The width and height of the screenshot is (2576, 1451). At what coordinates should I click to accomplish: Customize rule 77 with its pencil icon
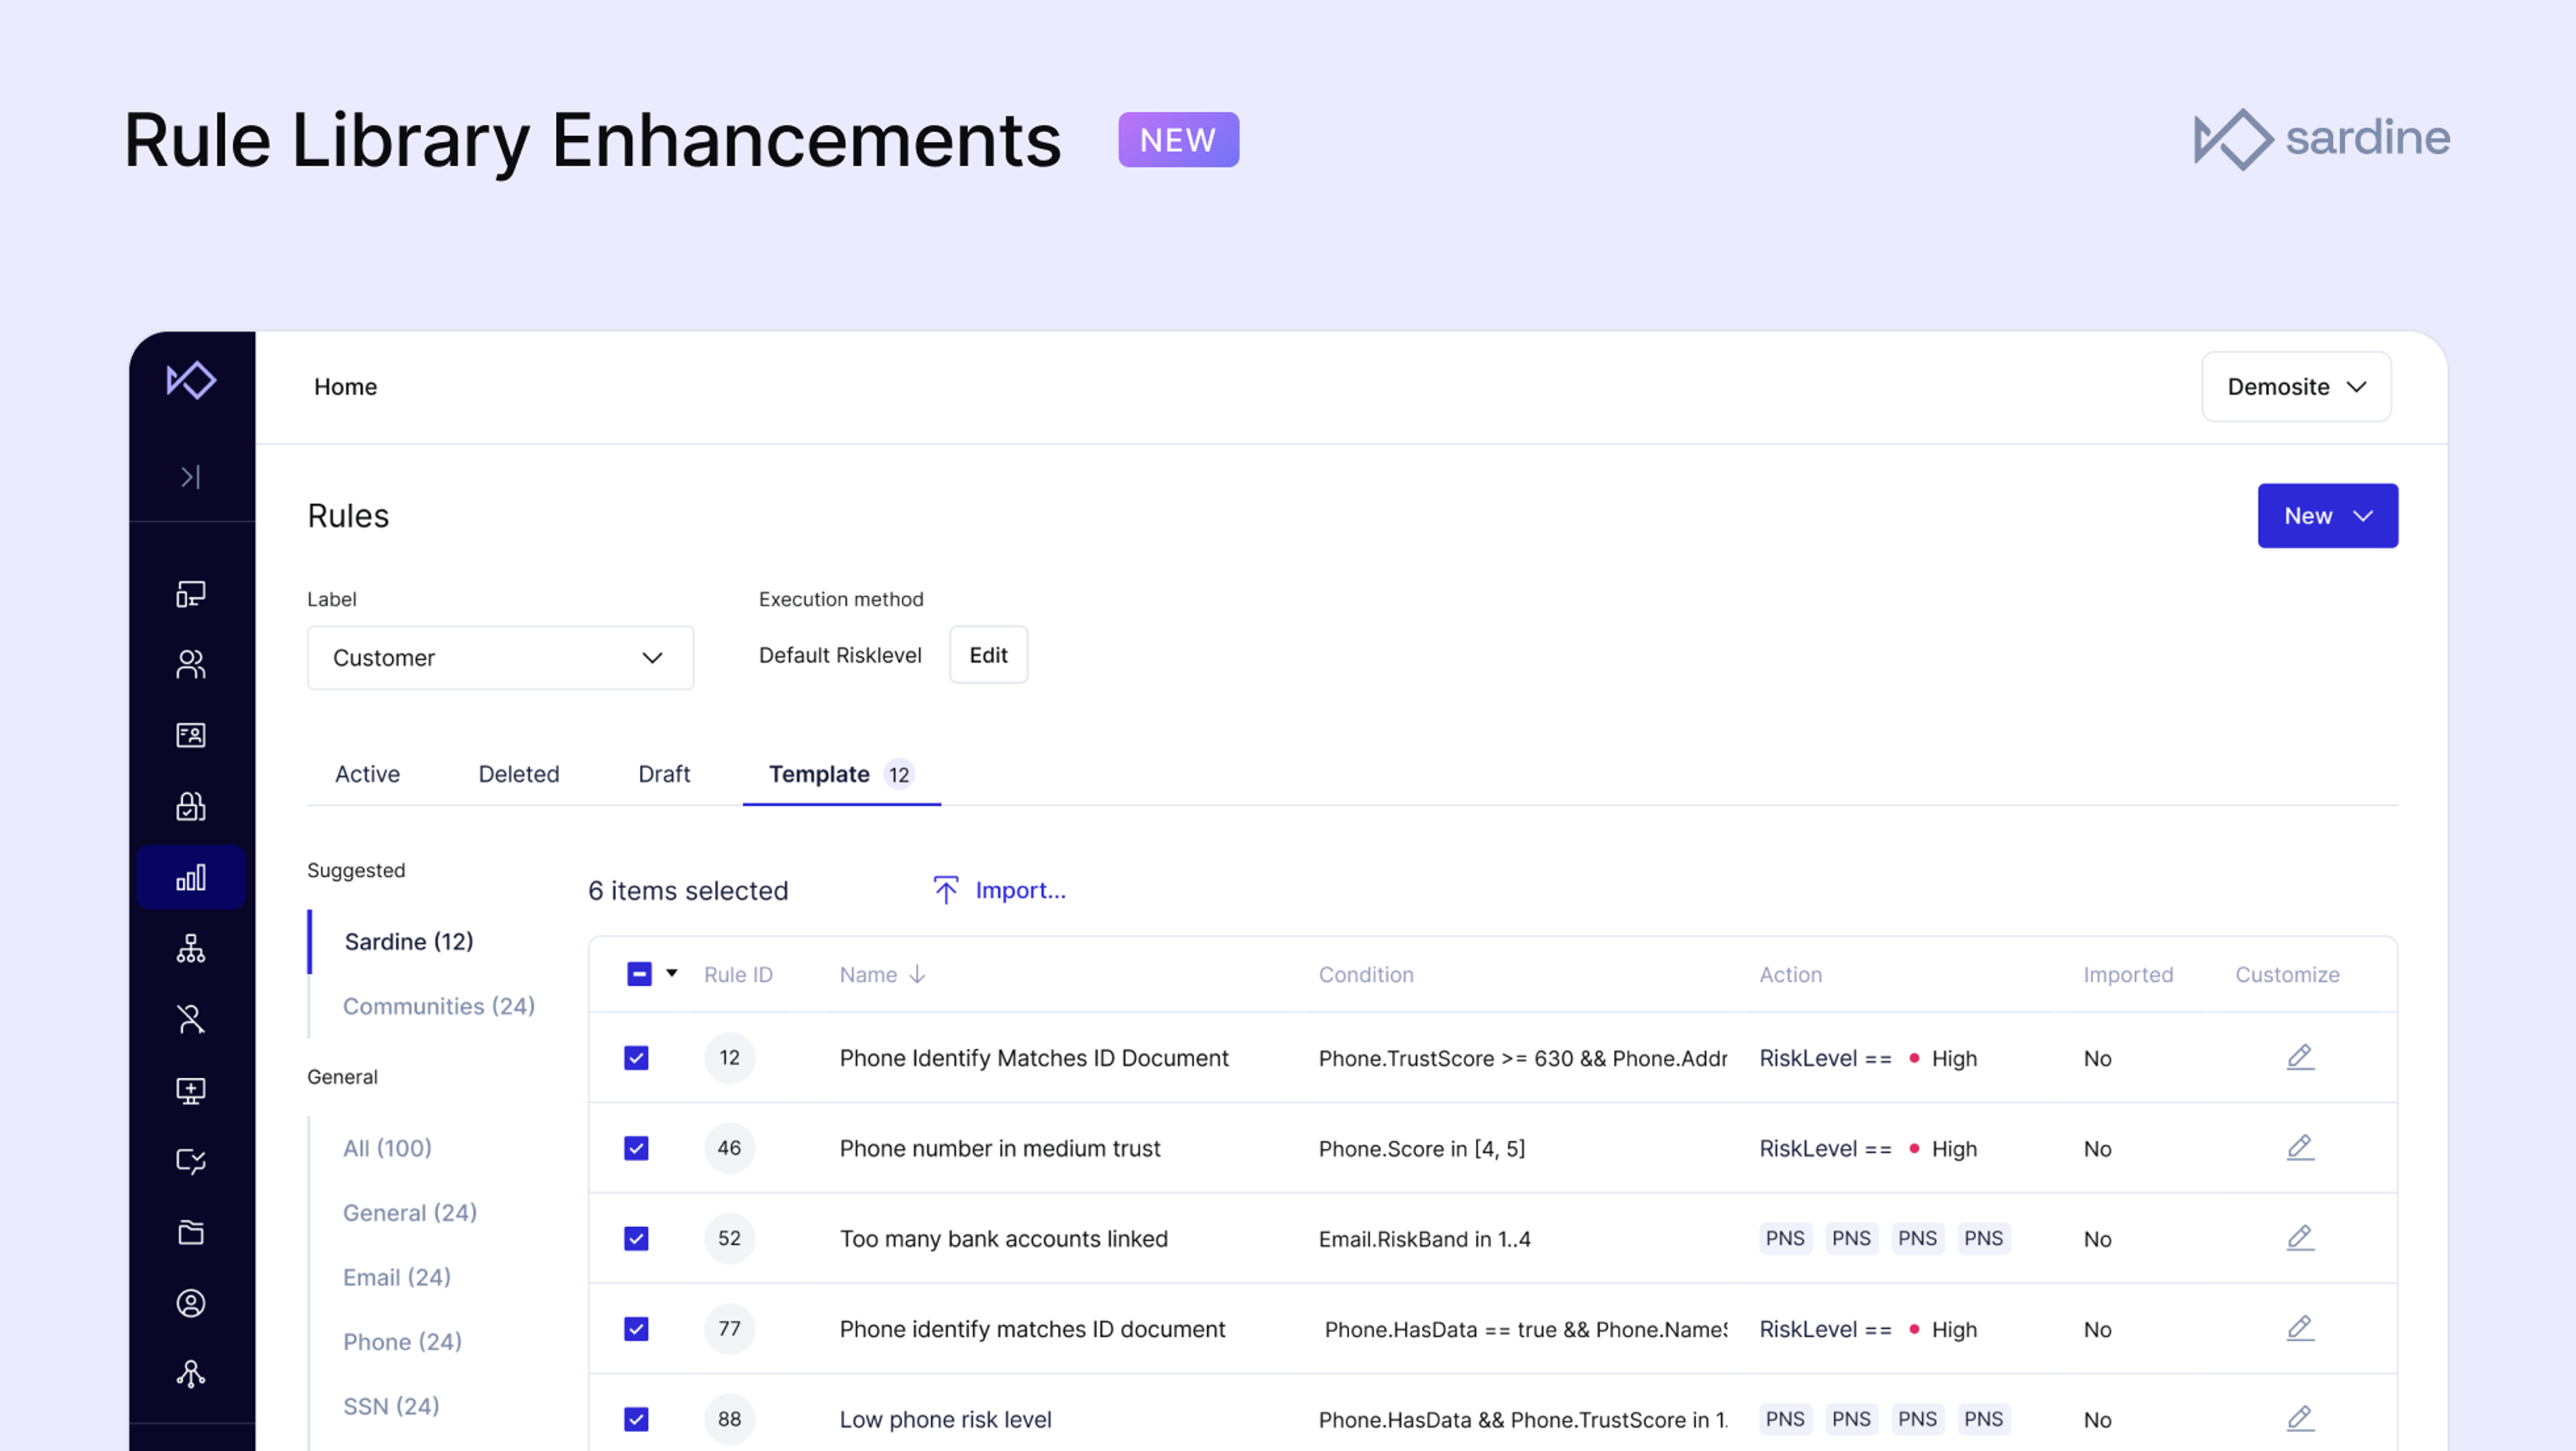click(x=2300, y=1328)
